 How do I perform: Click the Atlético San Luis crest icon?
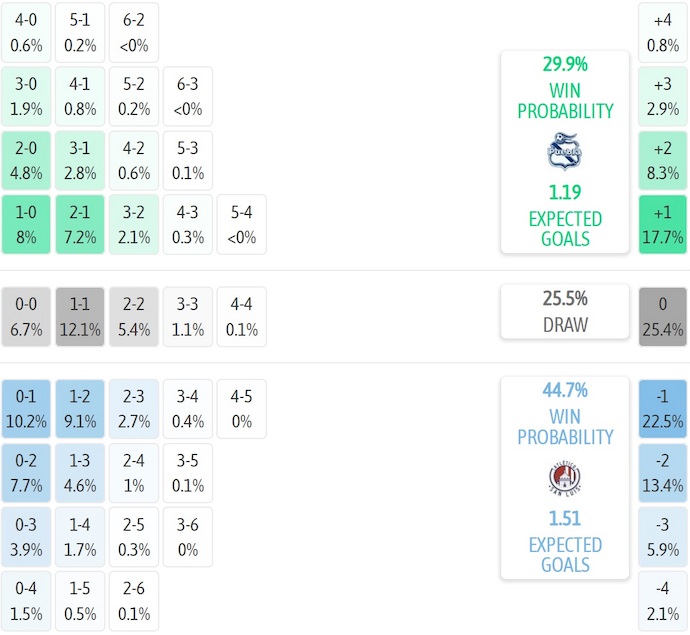(565, 478)
